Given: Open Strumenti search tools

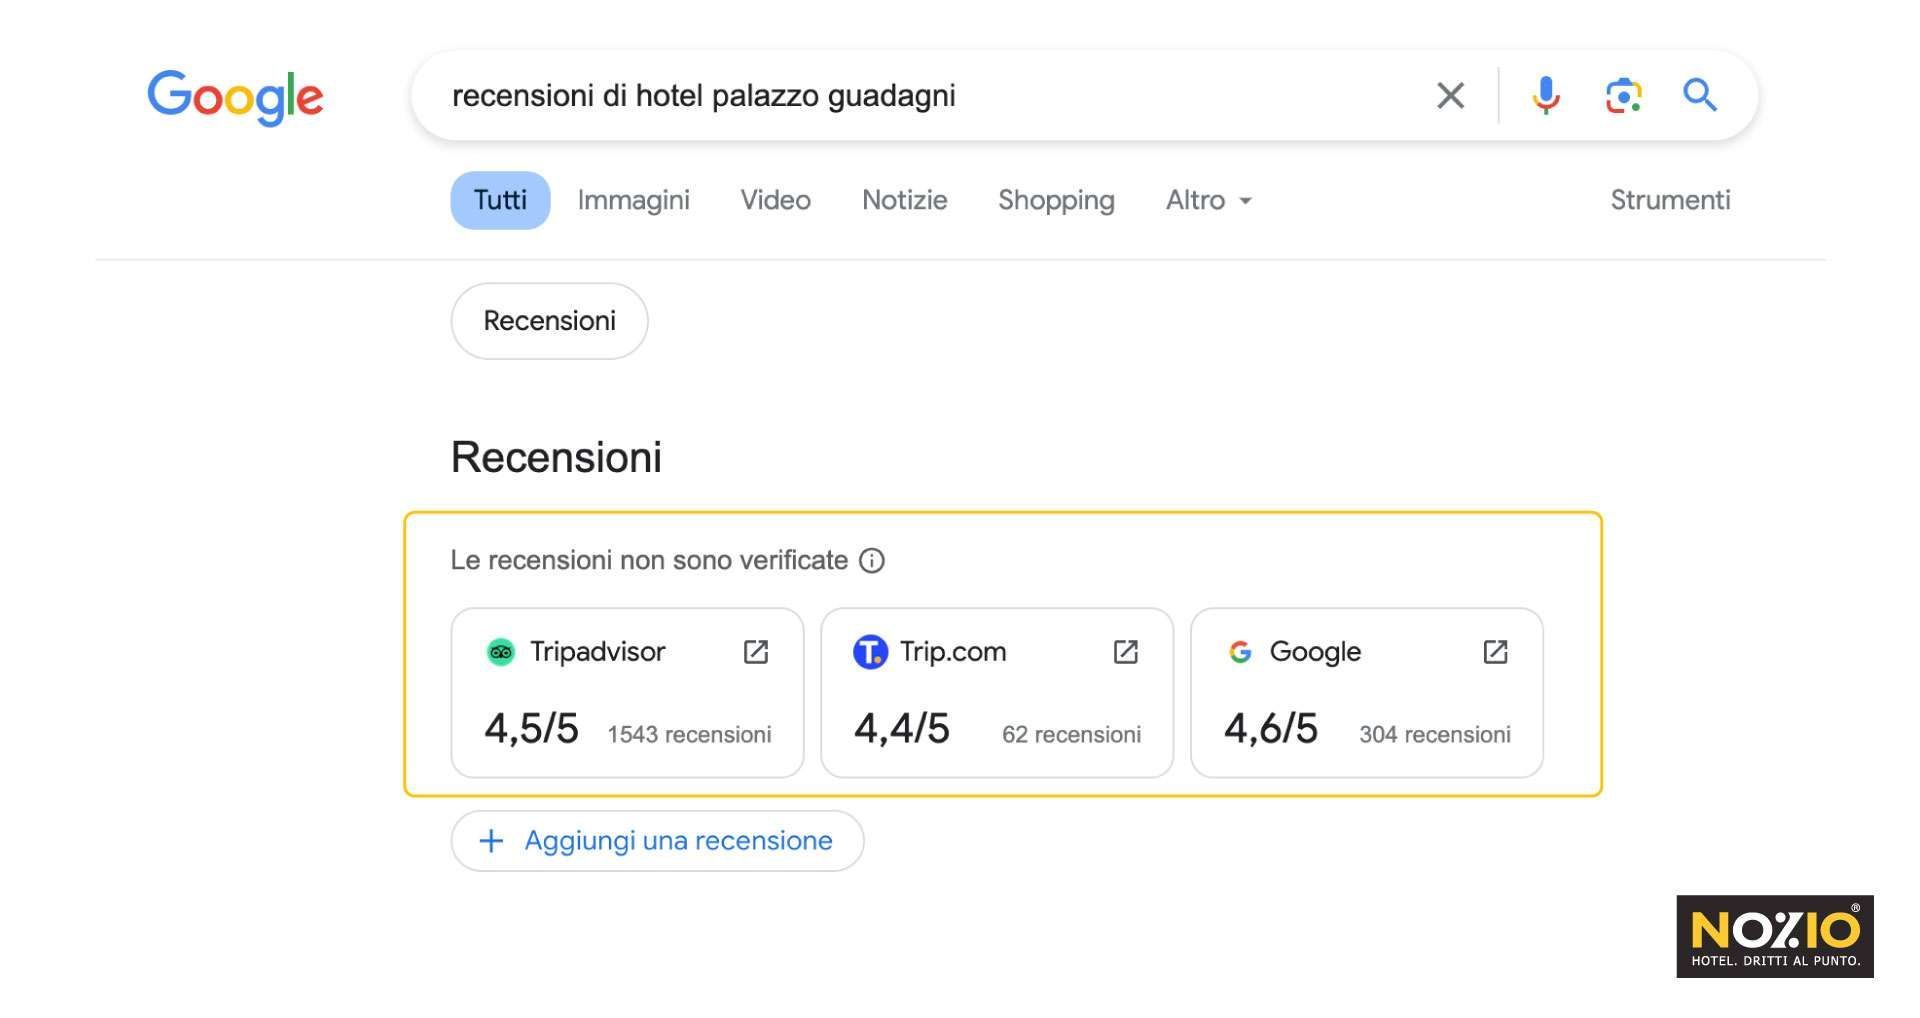Looking at the screenshot, I should tap(1670, 200).
